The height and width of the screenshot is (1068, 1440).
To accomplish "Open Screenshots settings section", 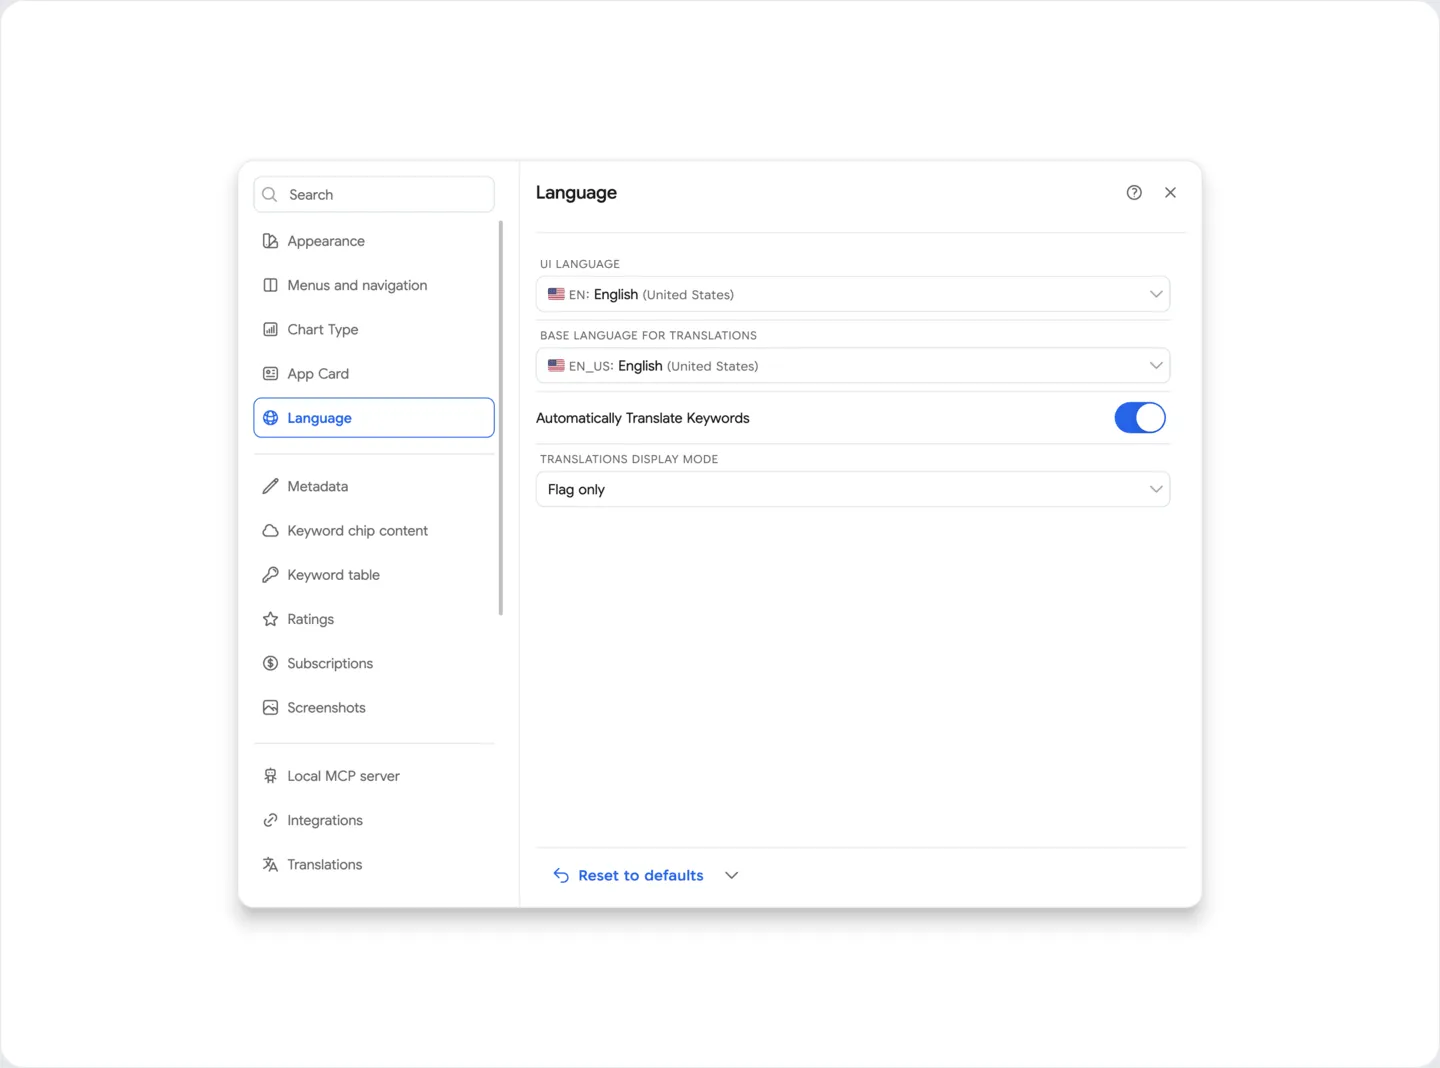I will (374, 708).
